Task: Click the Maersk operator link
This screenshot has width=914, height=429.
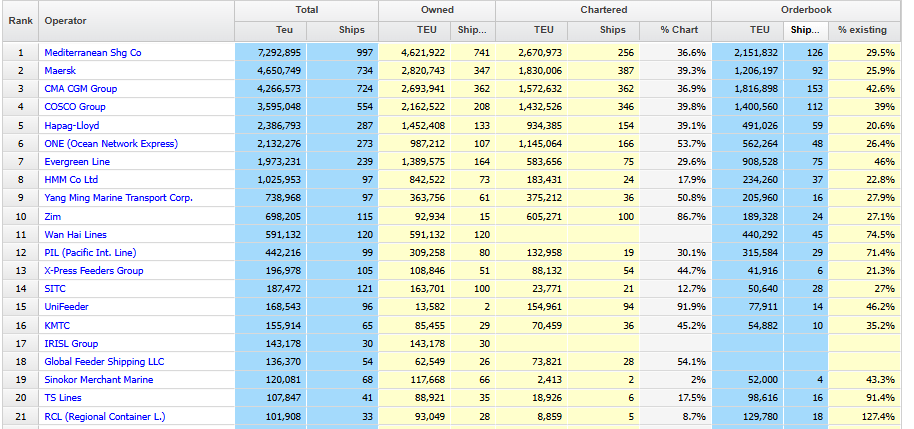Action: coord(61,70)
